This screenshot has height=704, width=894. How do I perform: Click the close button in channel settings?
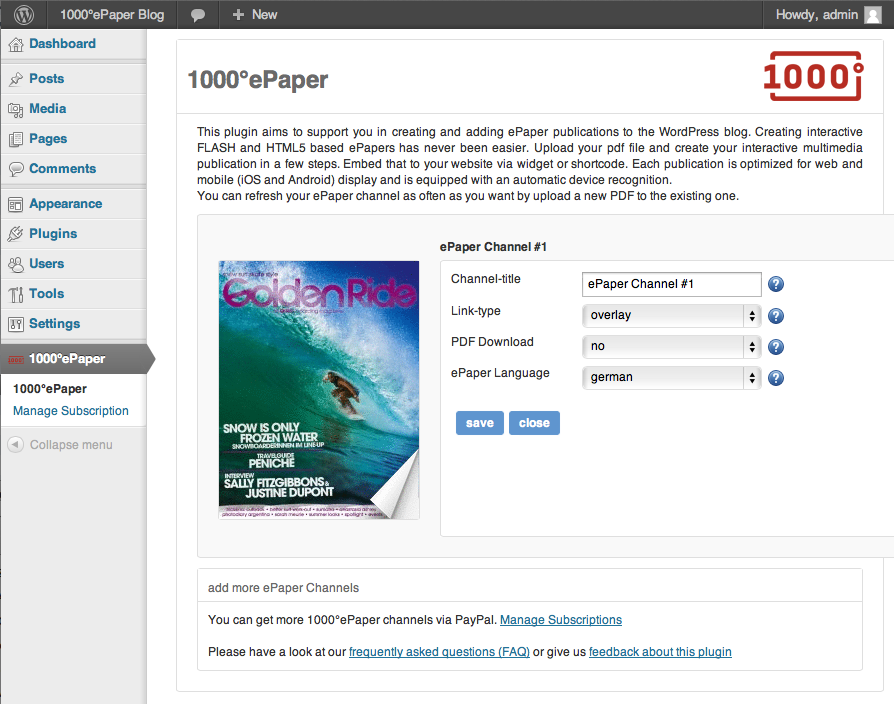tap(534, 423)
